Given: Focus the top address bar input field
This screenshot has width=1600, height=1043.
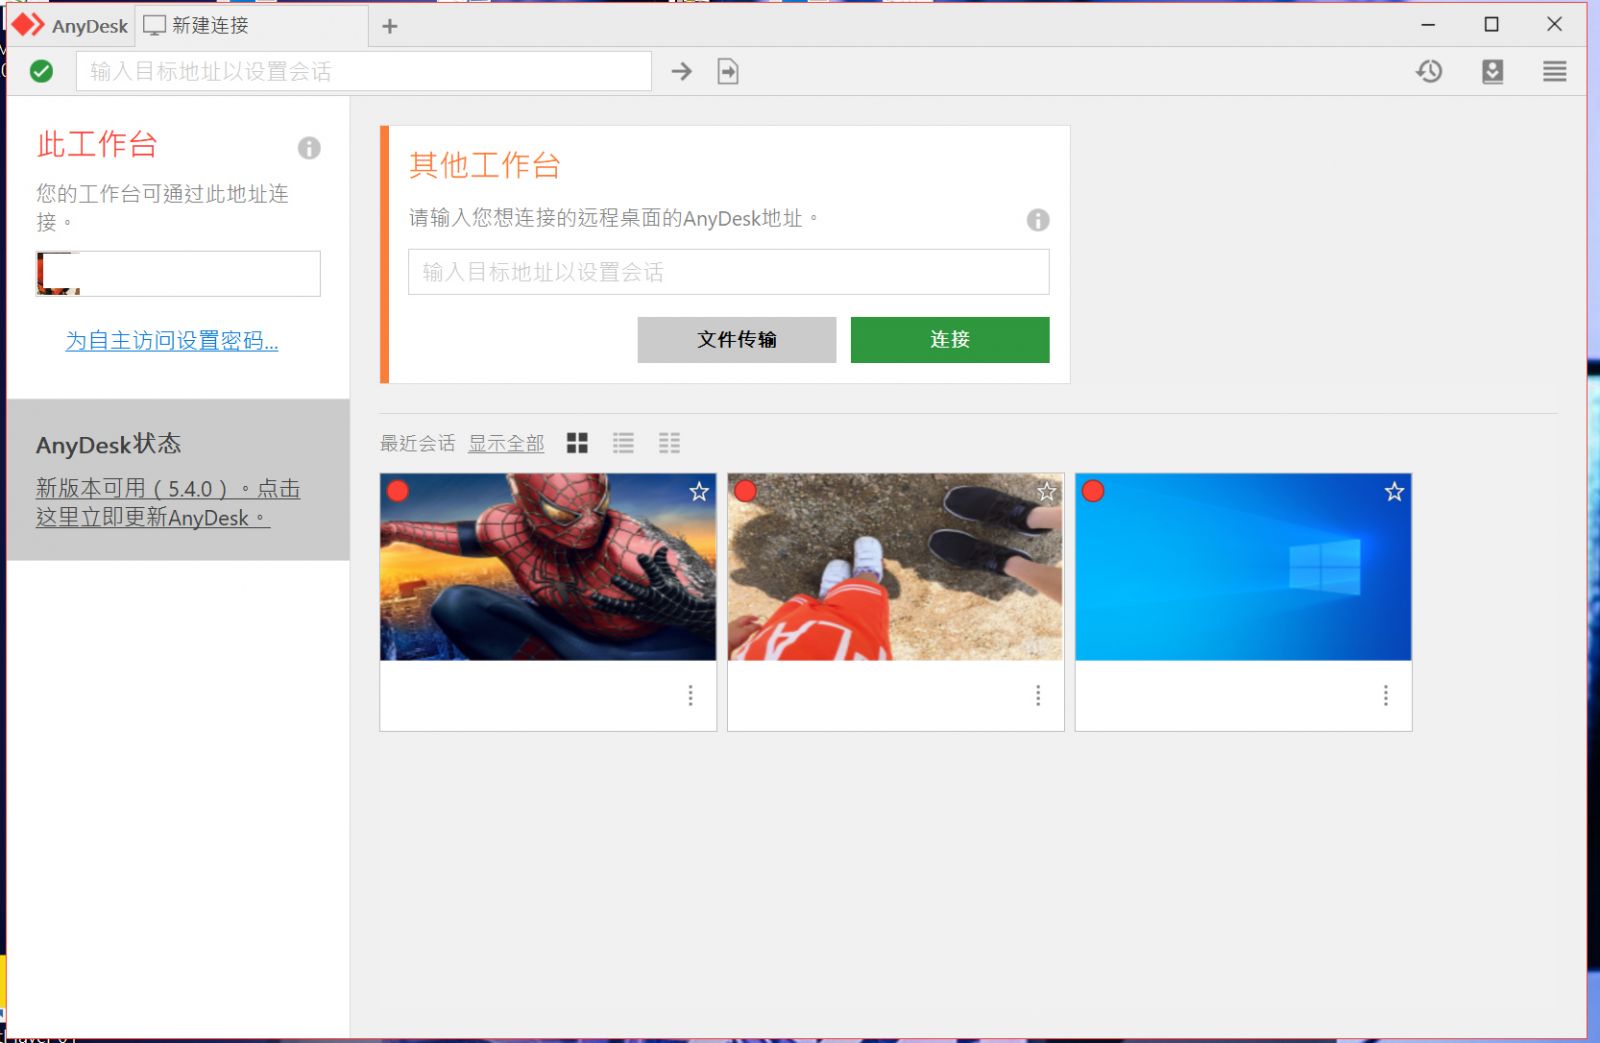Looking at the screenshot, I should point(364,71).
